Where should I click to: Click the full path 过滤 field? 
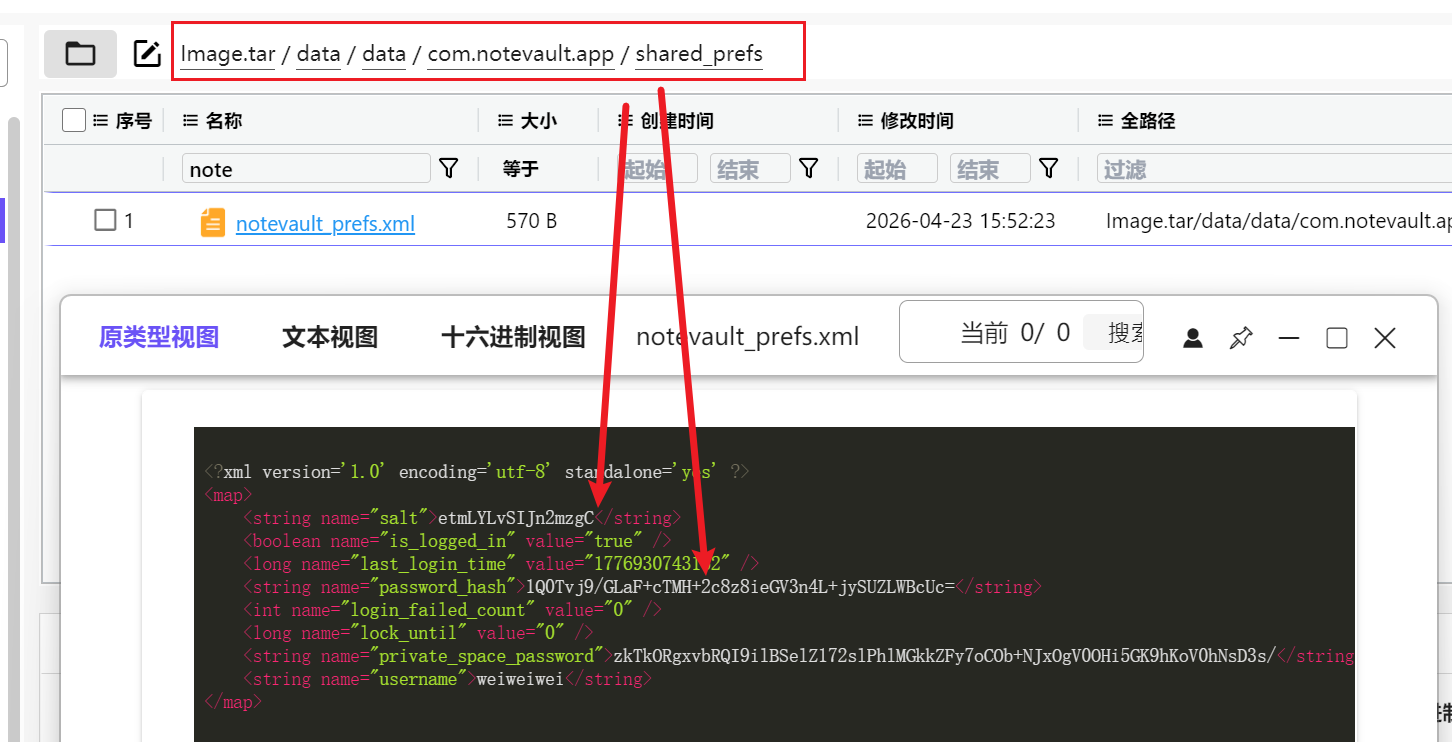[1274, 168]
